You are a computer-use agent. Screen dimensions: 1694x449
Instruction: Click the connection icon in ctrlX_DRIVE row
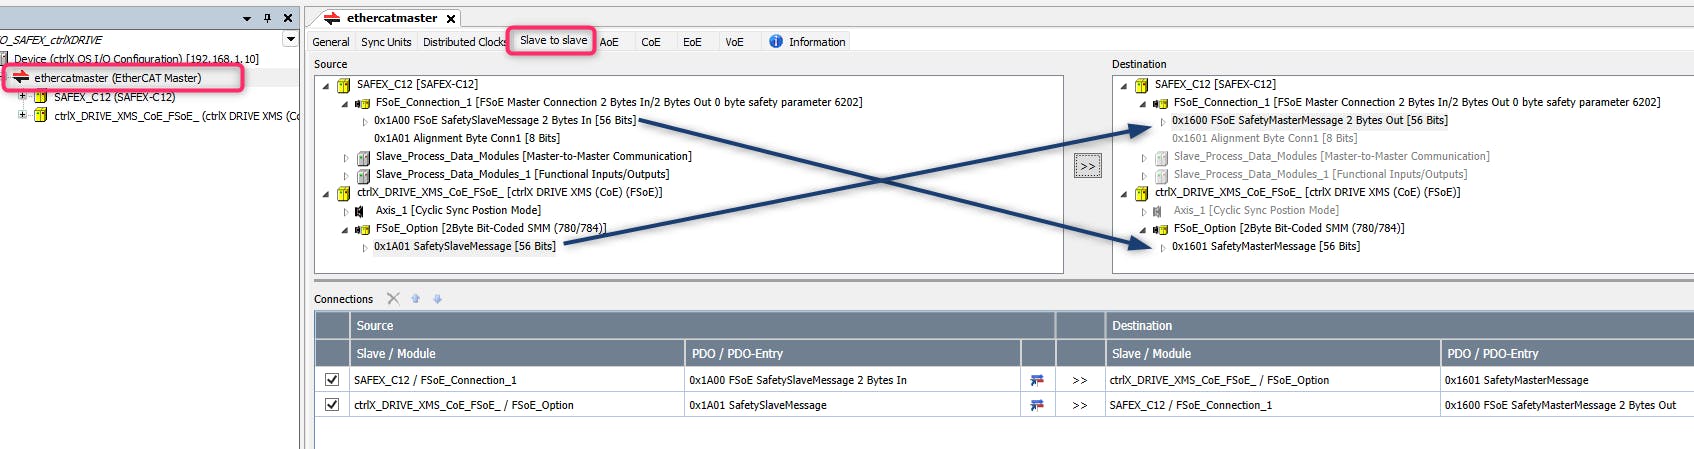click(1037, 405)
